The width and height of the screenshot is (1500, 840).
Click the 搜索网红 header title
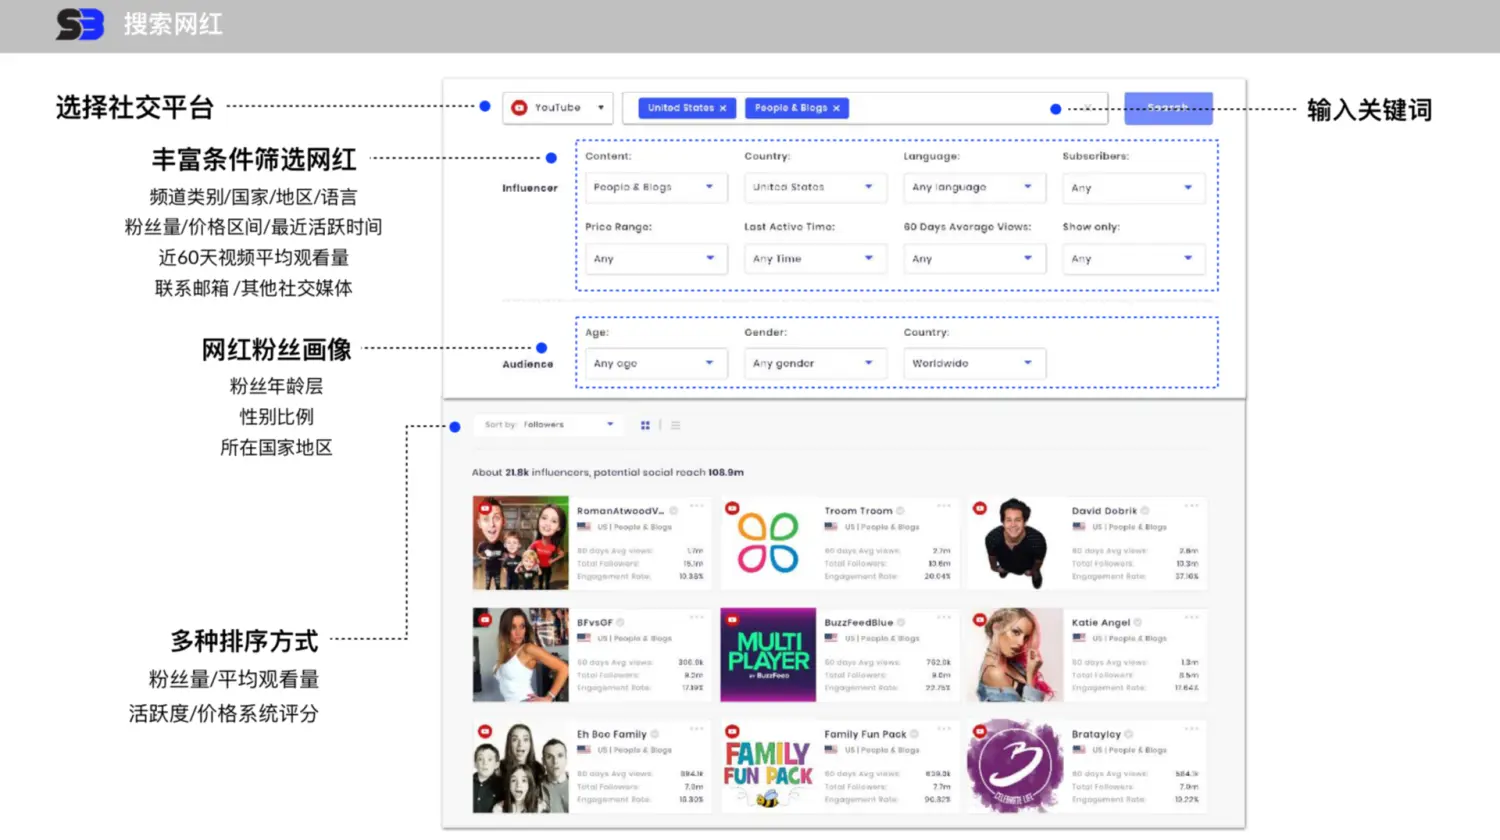[x=173, y=24]
